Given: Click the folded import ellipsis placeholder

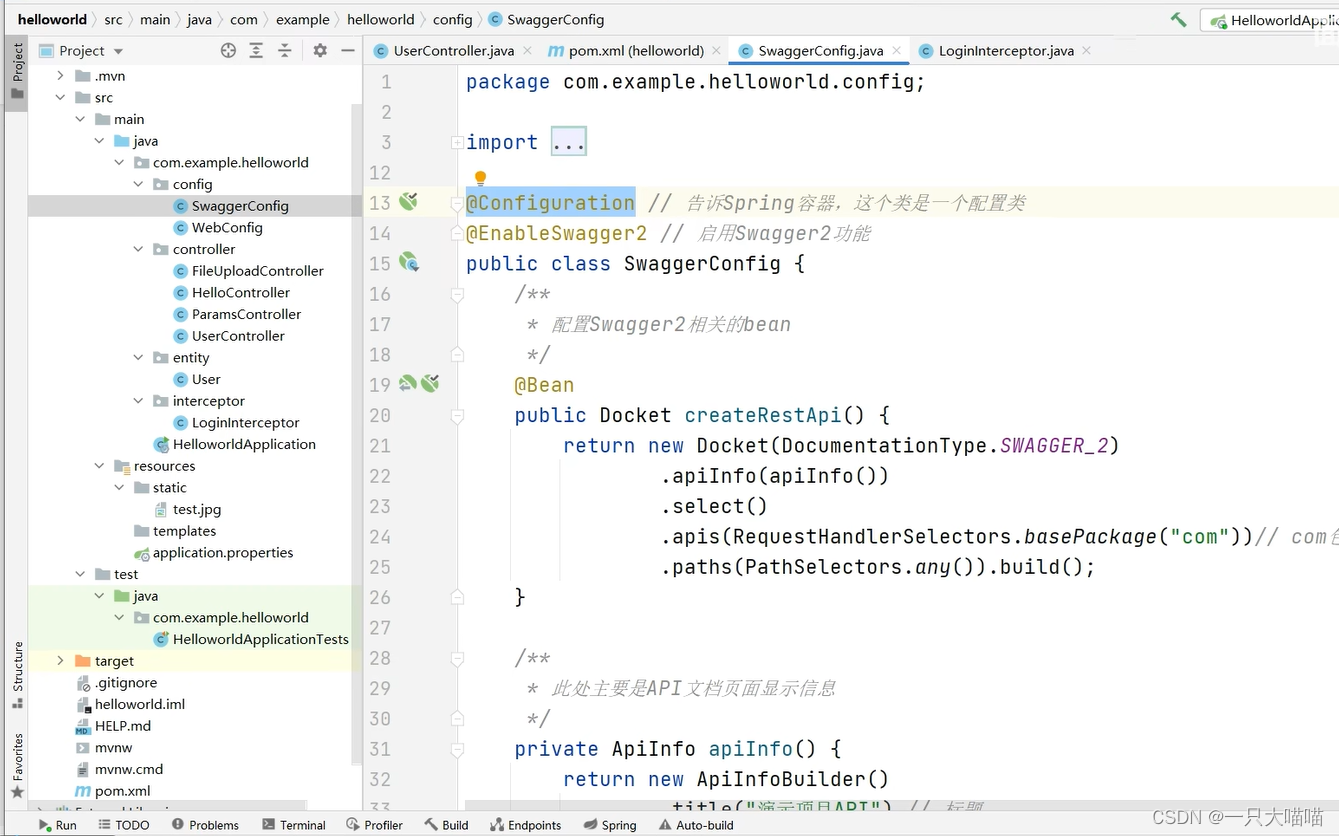Looking at the screenshot, I should point(569,142).
